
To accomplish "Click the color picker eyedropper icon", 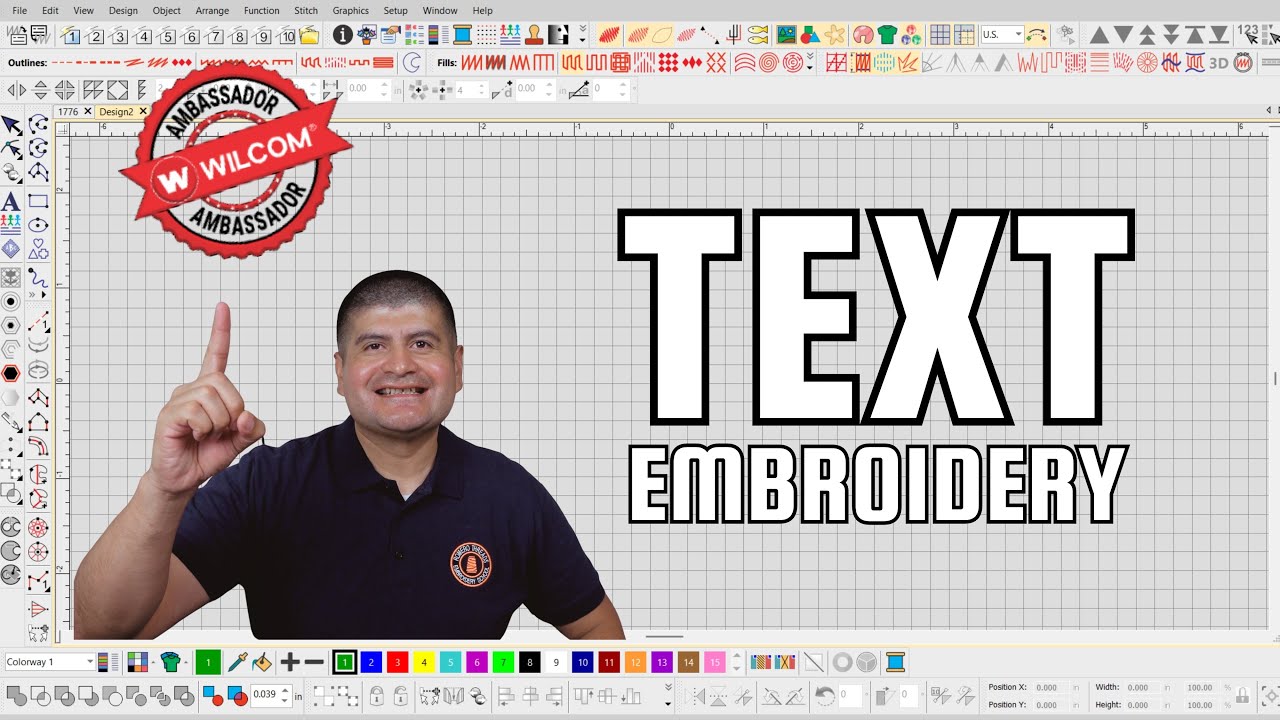I will [x=237, y=662].
